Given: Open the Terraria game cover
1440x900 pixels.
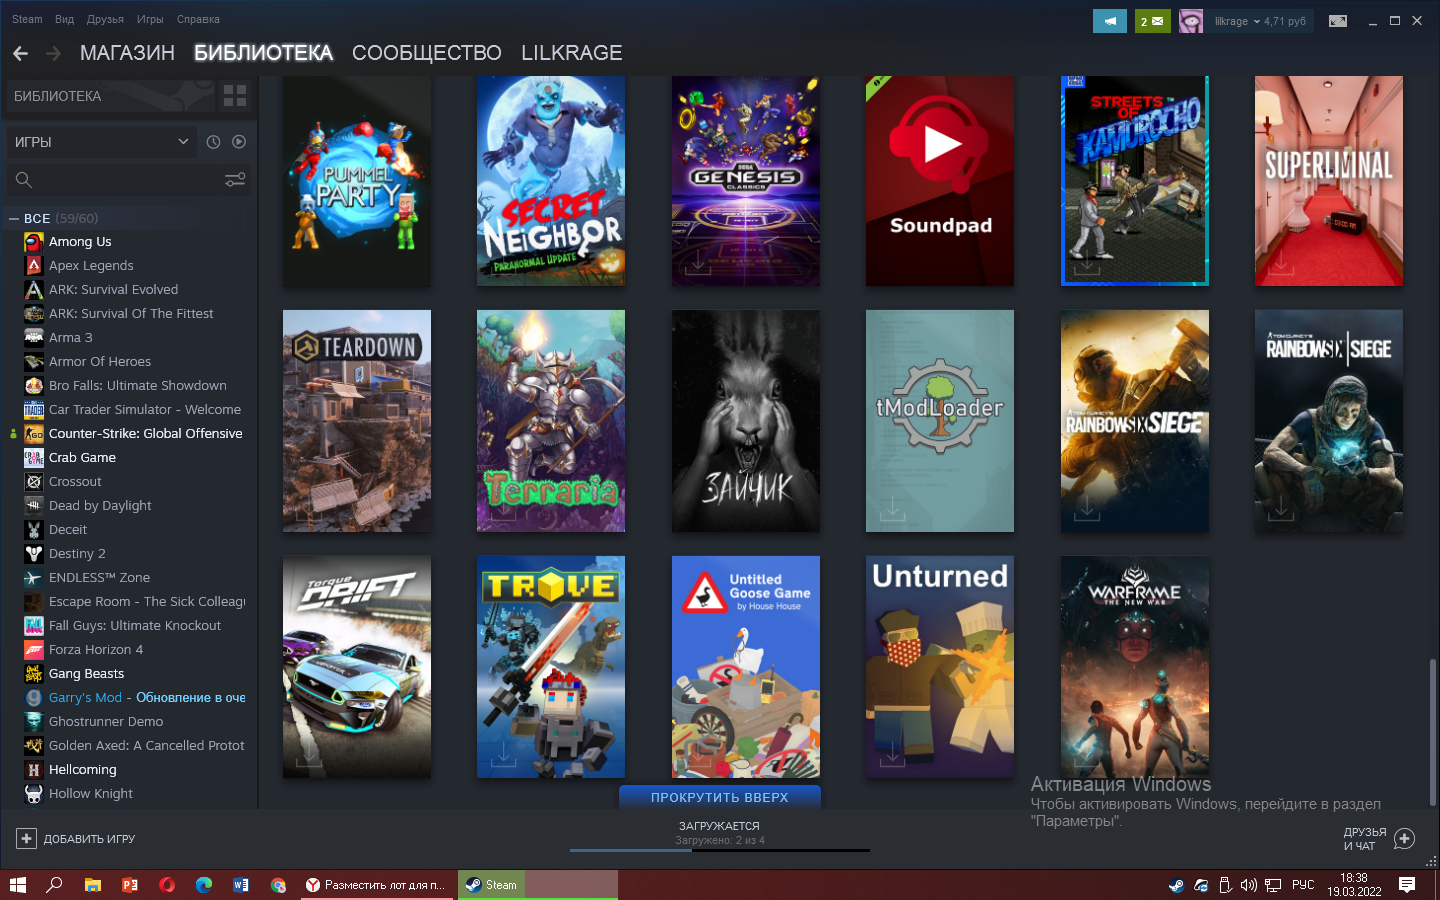Looking at the screenshot, I should (551, 421).
